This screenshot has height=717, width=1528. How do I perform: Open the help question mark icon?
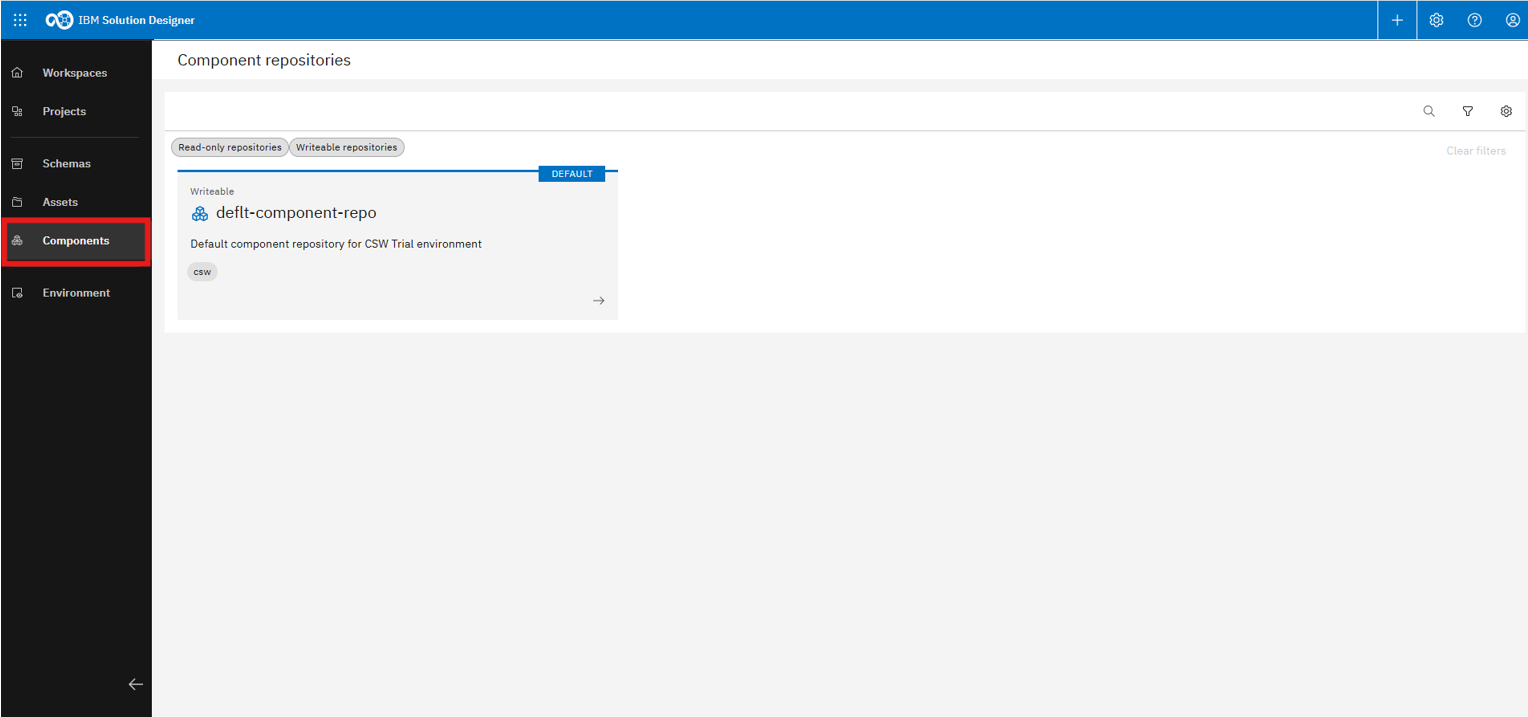[1474, 20]
